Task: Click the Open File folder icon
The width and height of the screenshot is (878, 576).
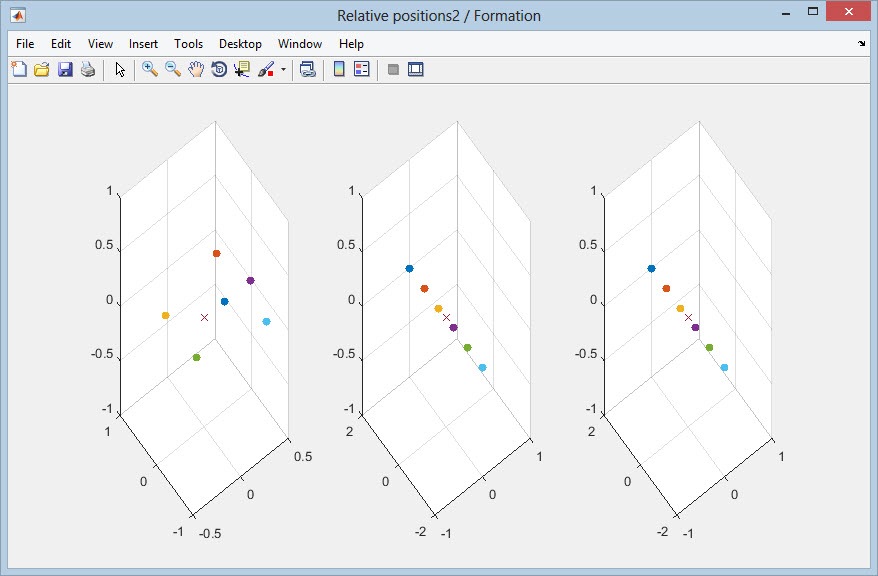Action: click(x=41, y=69)
